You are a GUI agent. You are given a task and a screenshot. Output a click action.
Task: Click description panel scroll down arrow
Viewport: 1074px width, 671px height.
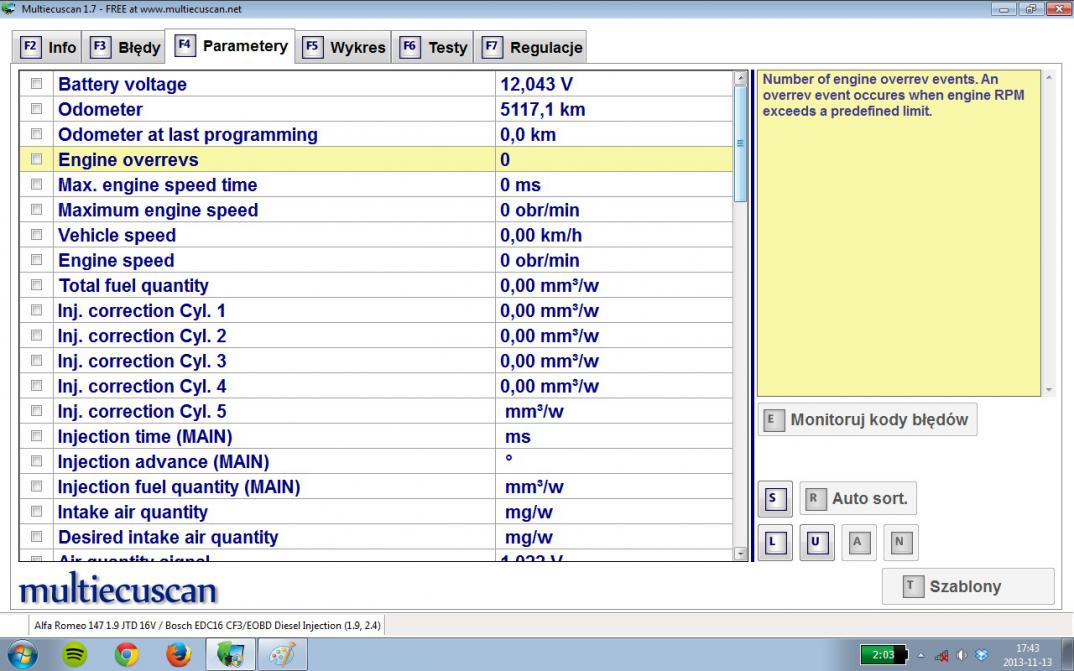pyautogui.click(x=1049, y=390)
